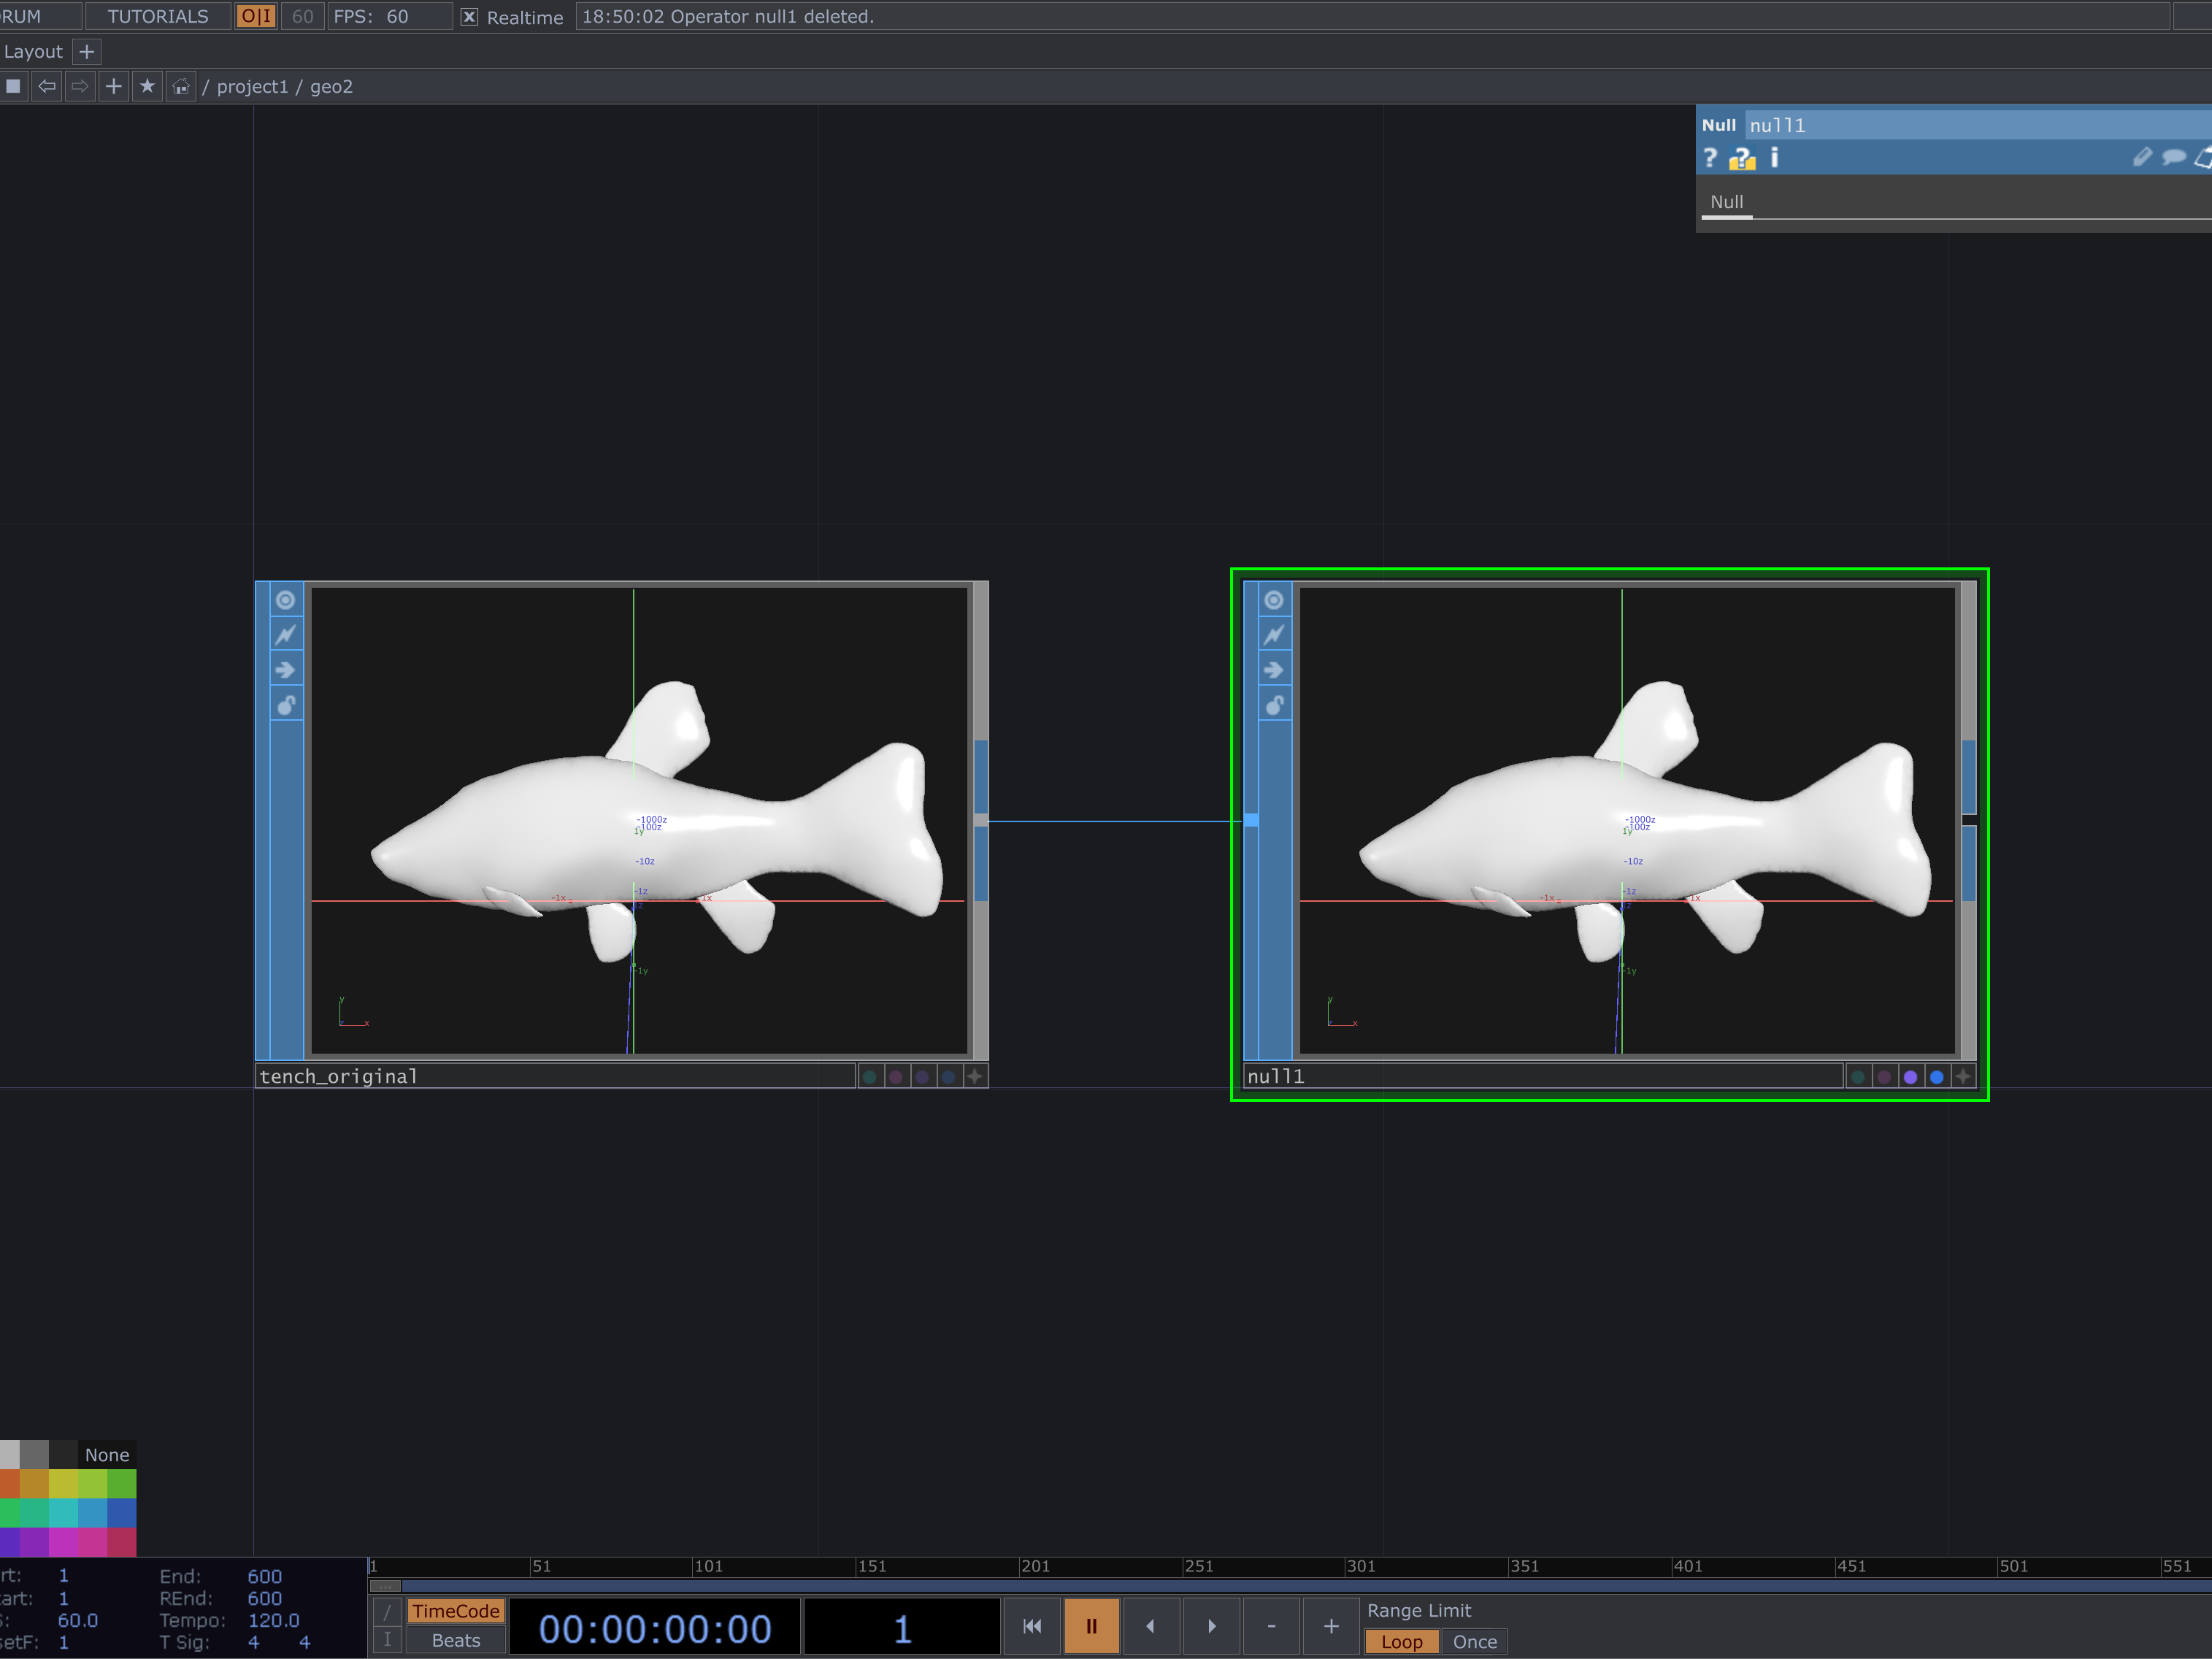Open the TUTORIALS menu
This screenshot has width=2212, height=1659.
pos(158,16)
